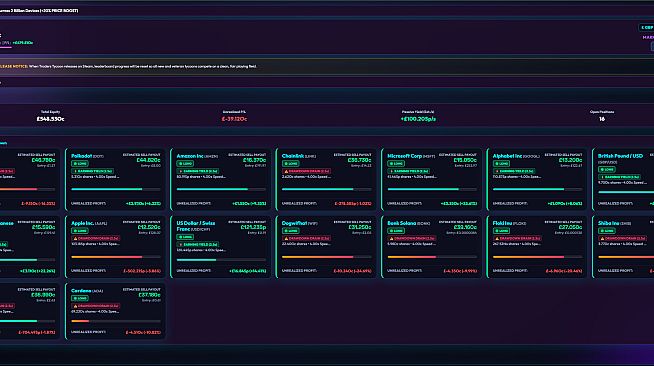Viewport: 654px width, 366px height.
Task: Click the Total Equity value £548.530c
Action: [x=50, y=119]
